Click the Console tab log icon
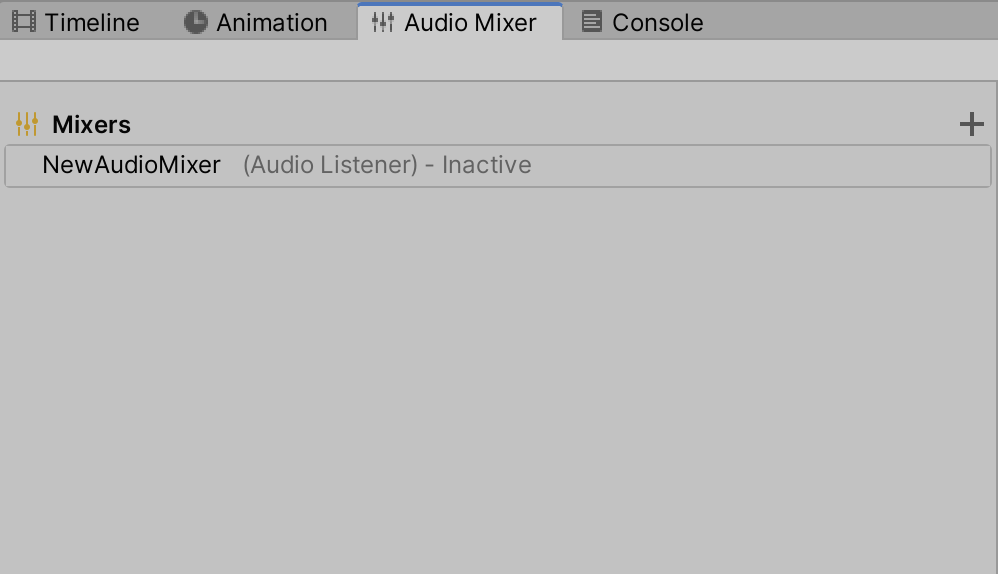This screenshot has width=998, height=574. (x=592, y=22)
